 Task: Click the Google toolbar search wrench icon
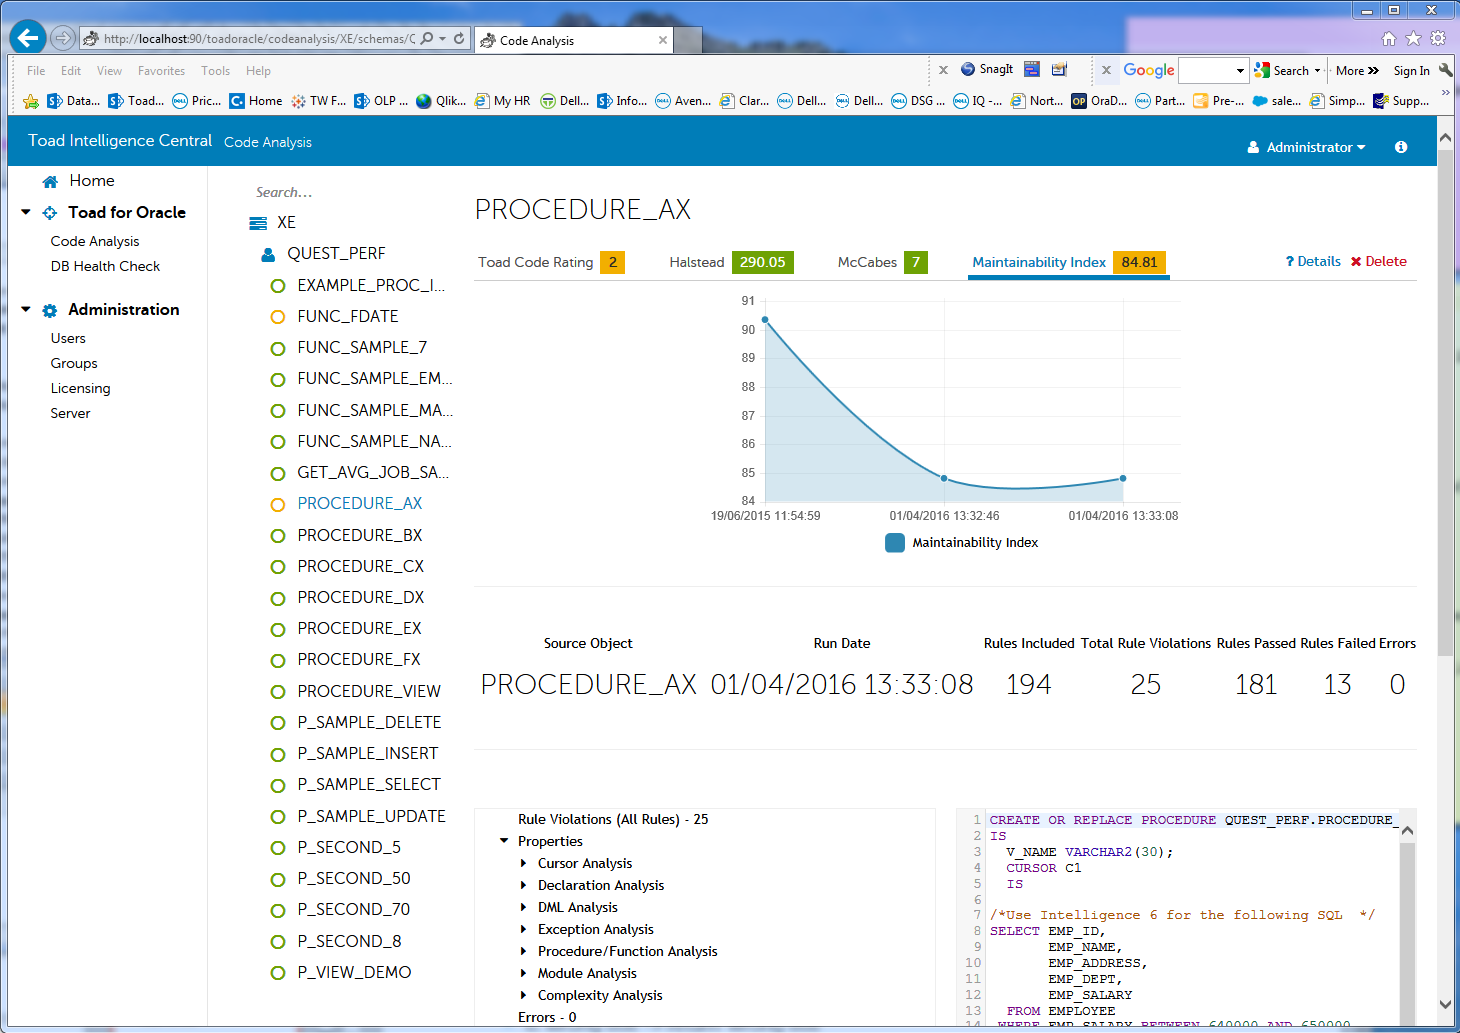pyautogui.click(x=1446, y=69)
